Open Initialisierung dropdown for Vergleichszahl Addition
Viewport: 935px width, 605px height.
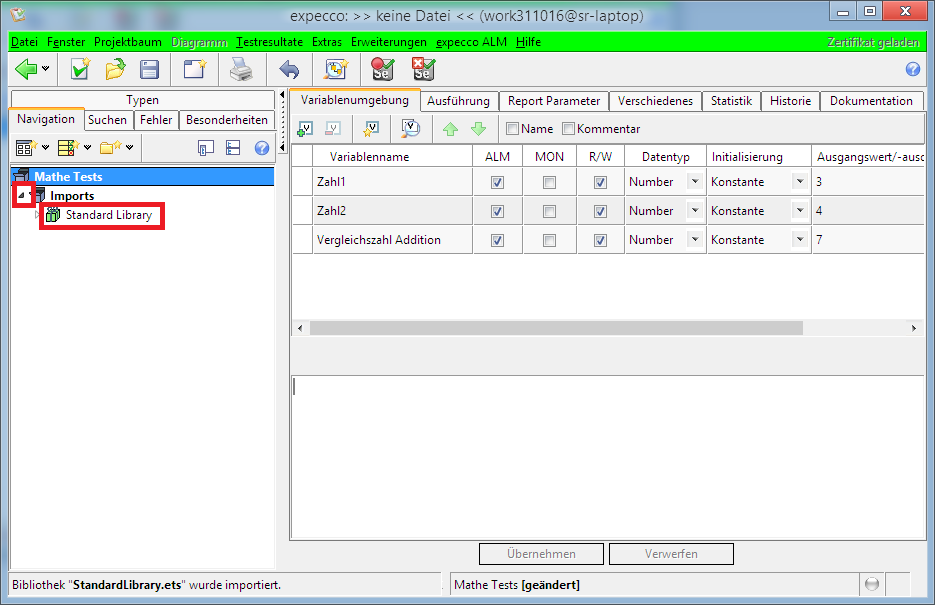coord(799,240)
